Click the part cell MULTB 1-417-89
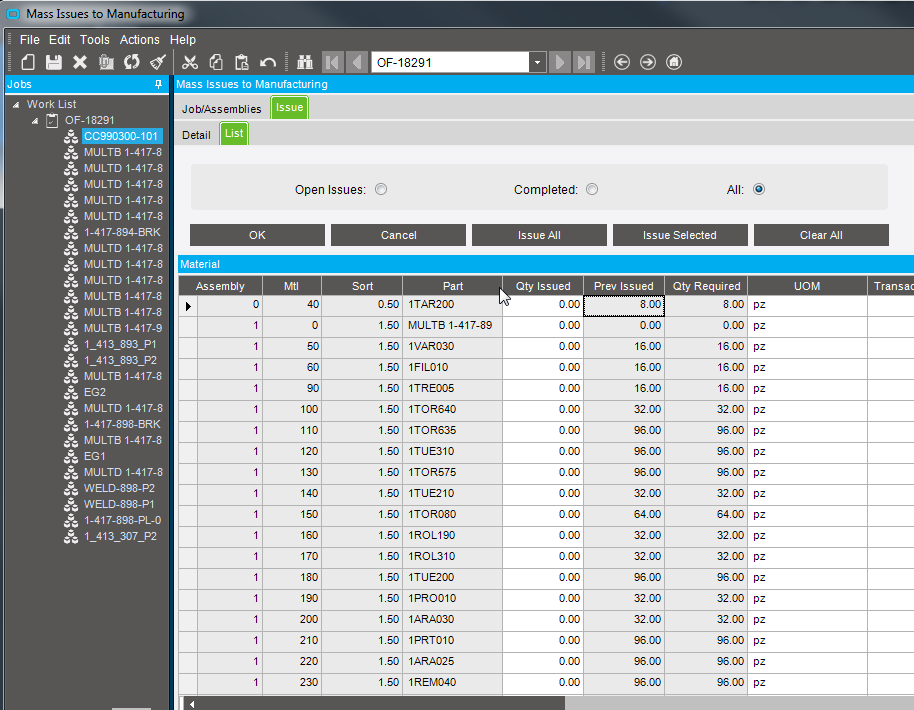This screenshot has height=710, width=914. click(452, 326)
